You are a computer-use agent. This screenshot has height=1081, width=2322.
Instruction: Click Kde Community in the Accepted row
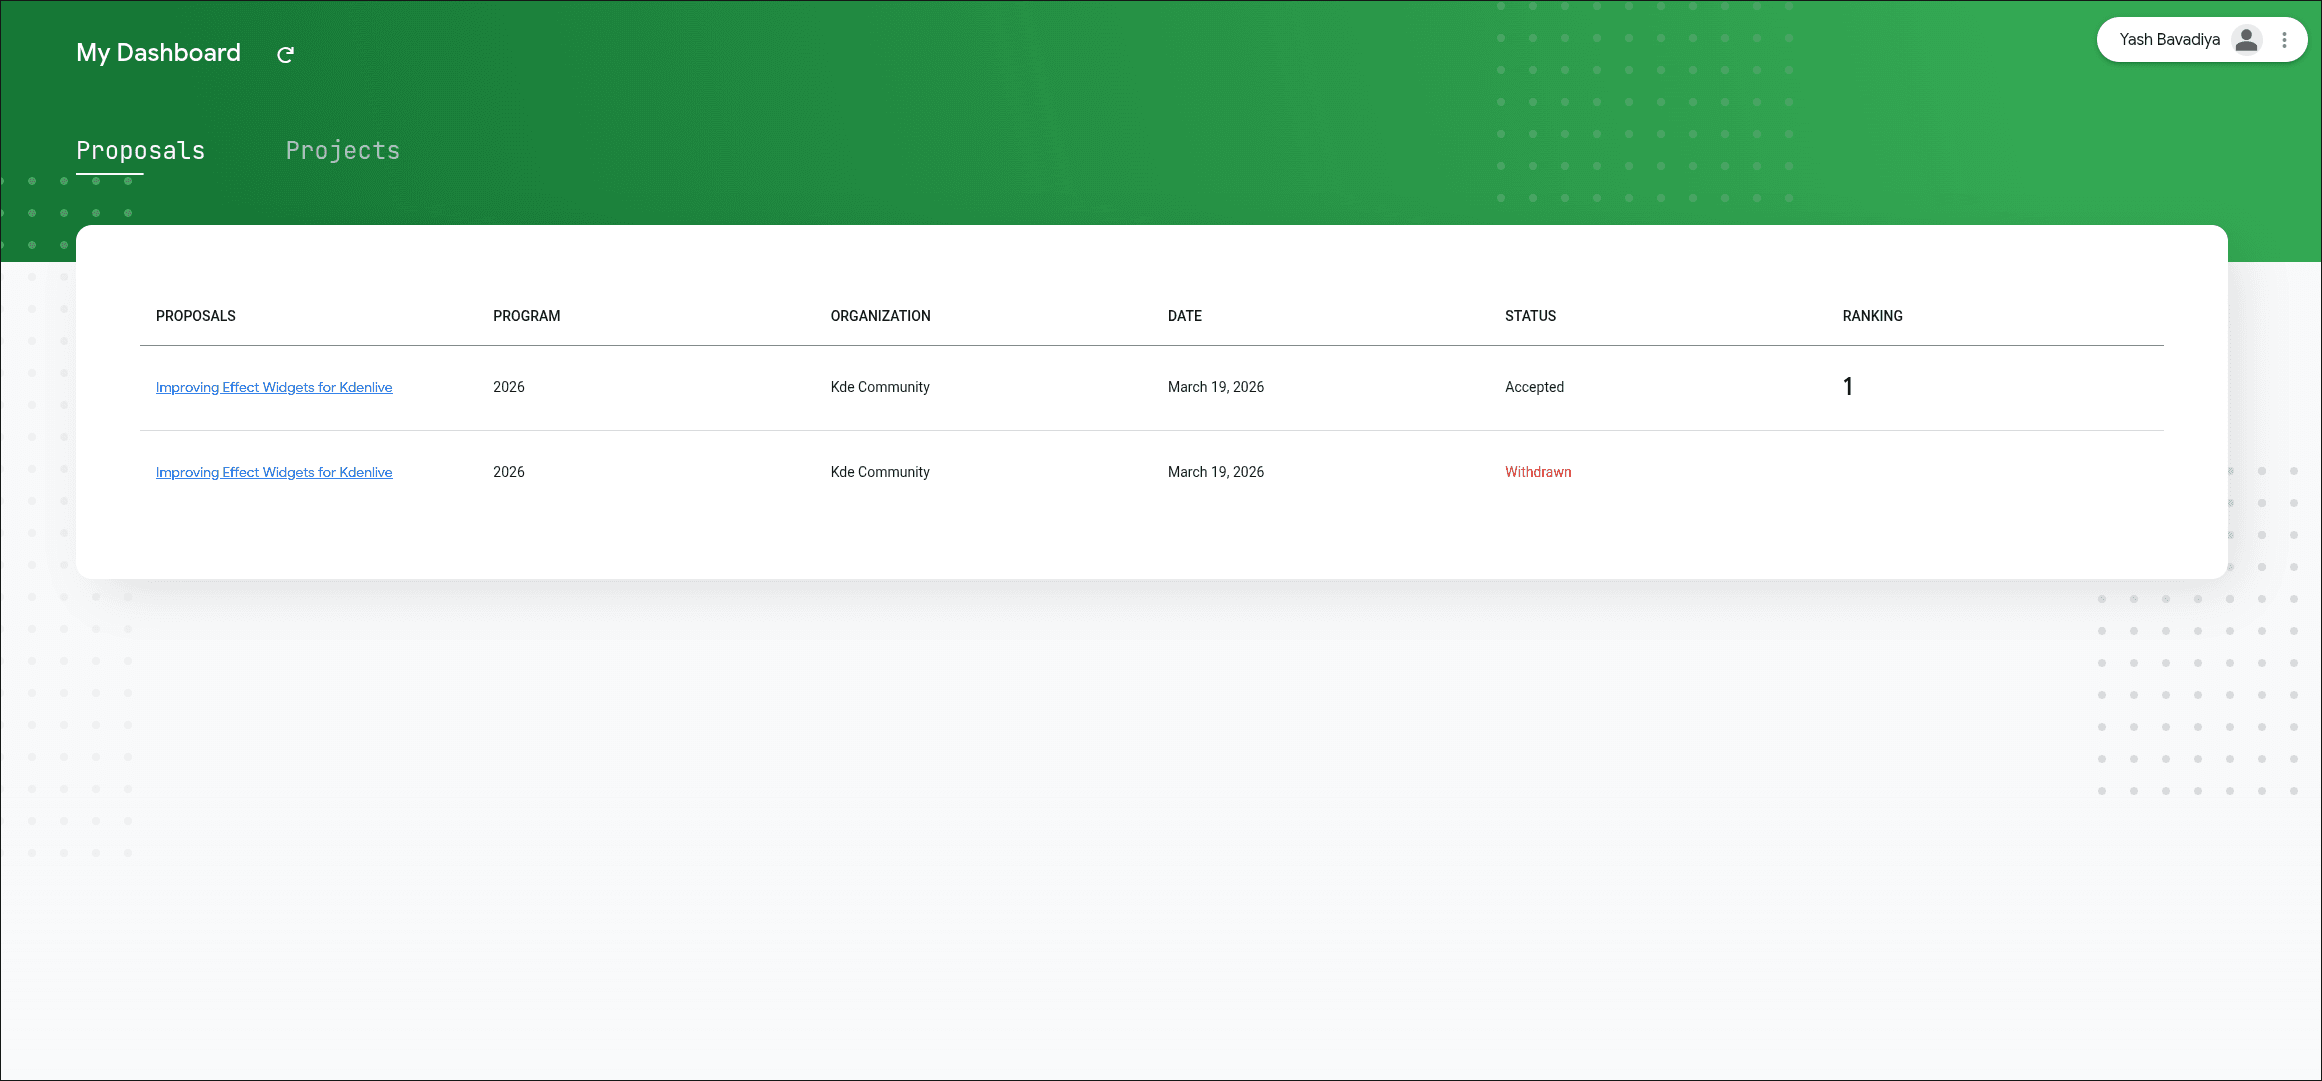[880, 387]
